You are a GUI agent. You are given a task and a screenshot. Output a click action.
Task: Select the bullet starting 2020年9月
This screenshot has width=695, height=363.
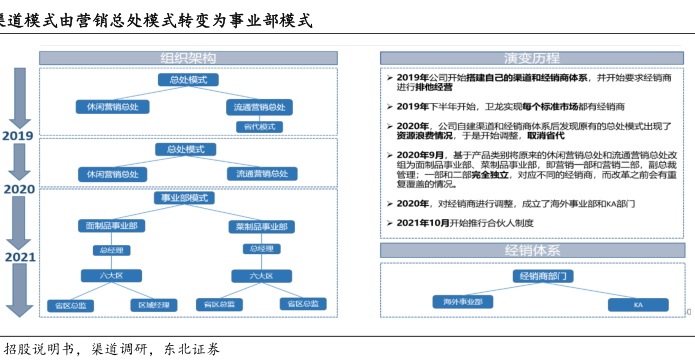pos(532,170)
